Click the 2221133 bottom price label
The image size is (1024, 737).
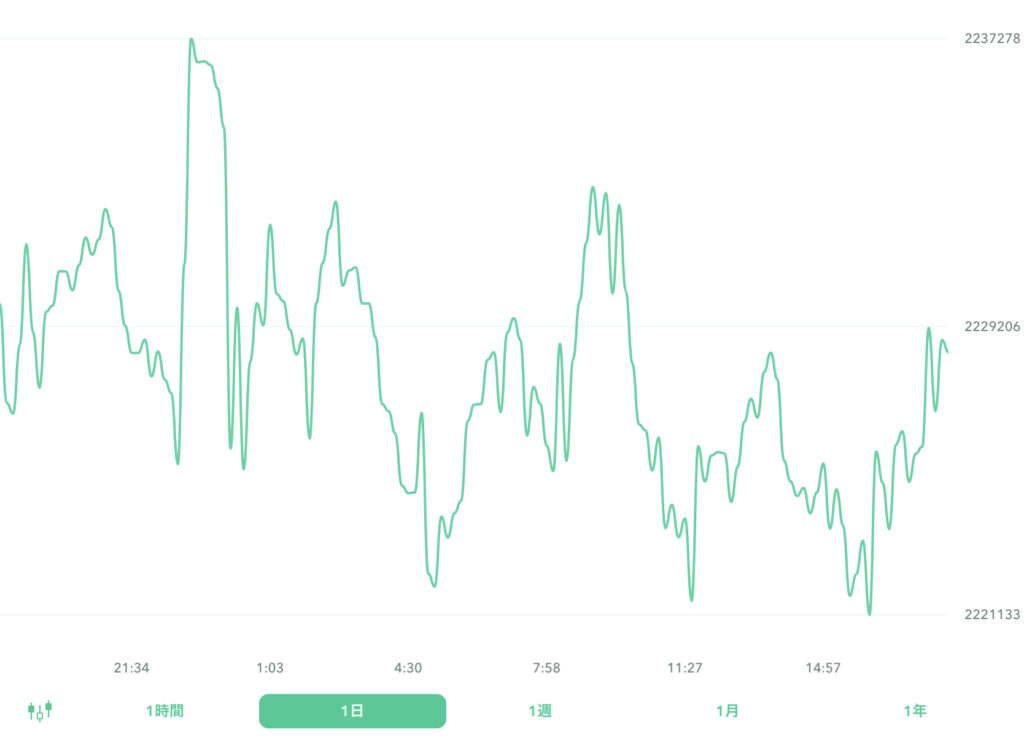(x=992, y=614)
